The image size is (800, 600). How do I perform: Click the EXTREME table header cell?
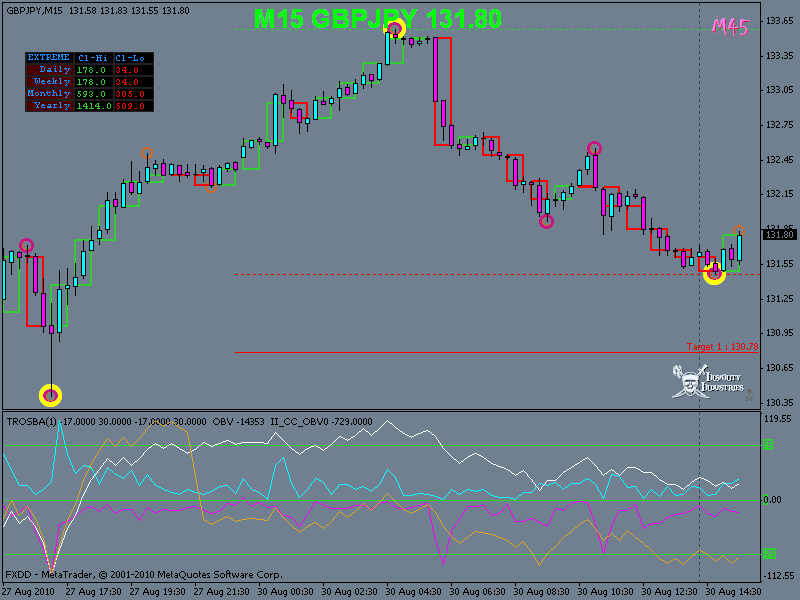pyautogui.click(x=48, y=58)
